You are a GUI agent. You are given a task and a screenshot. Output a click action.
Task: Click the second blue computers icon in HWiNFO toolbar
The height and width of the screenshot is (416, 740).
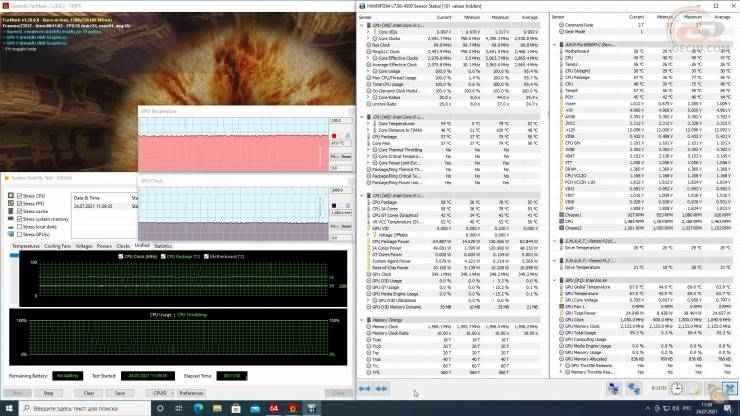click(633, 389)
